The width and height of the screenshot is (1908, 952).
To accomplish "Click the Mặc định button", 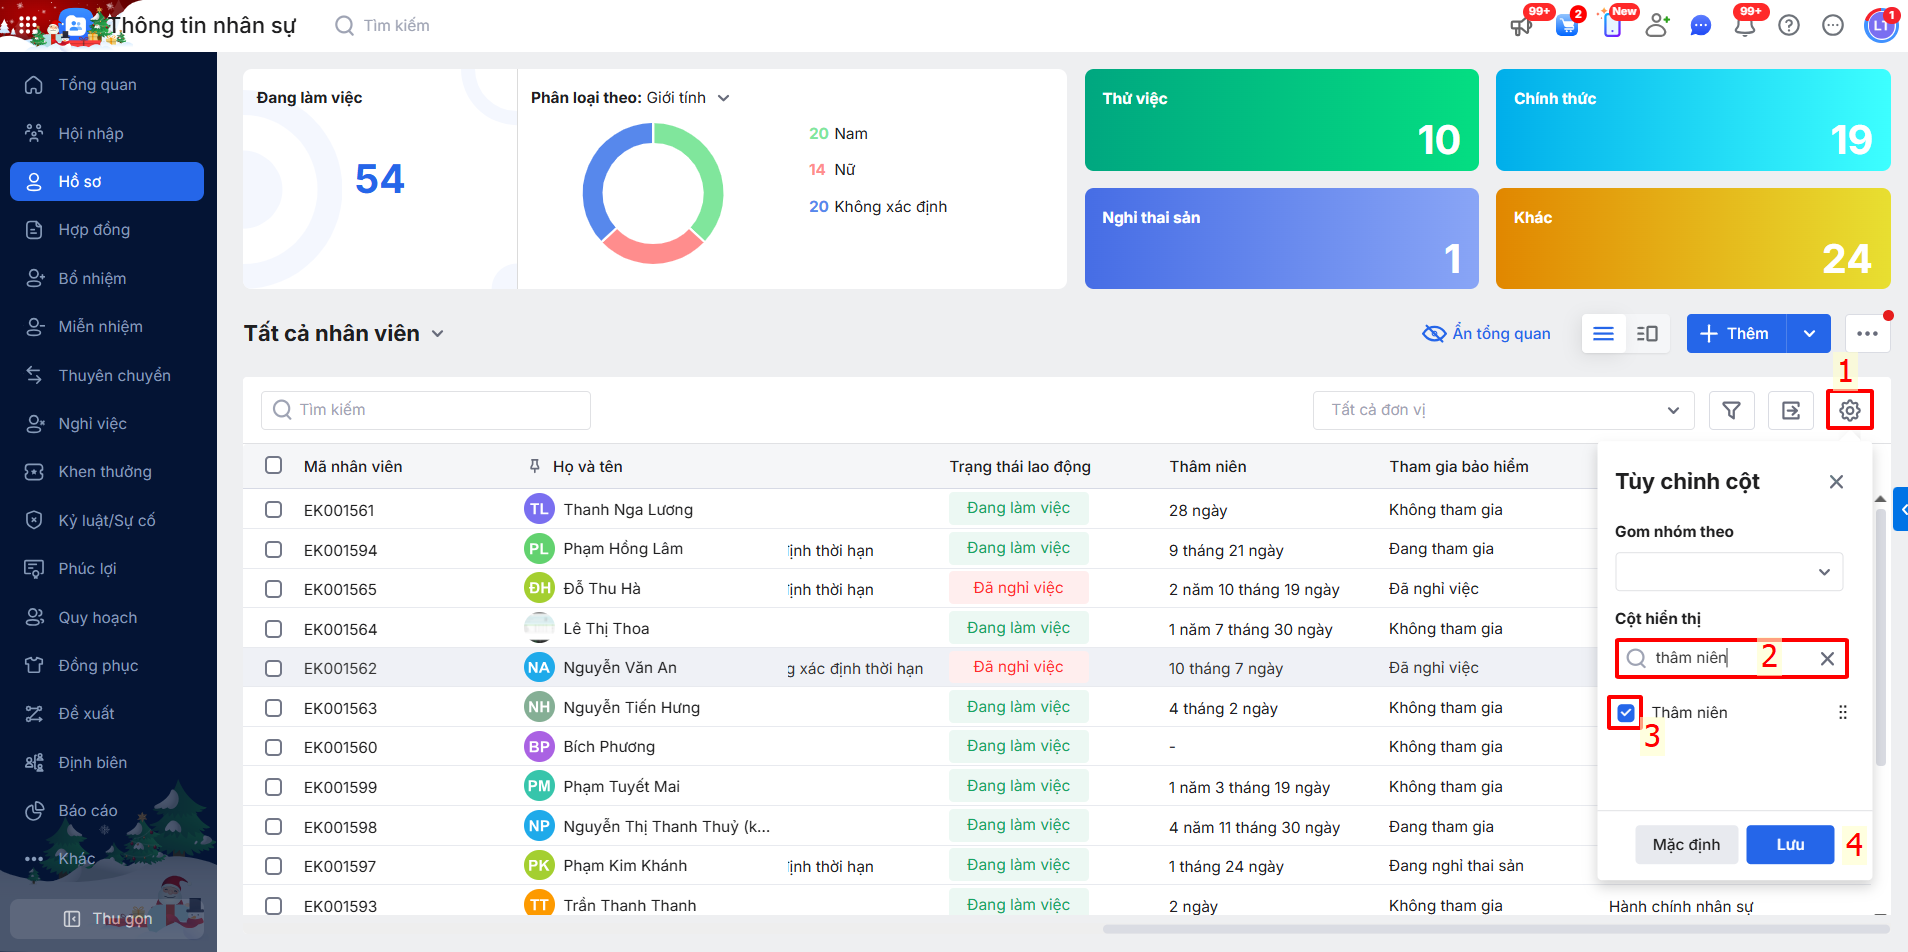I will pos(1686,845).
